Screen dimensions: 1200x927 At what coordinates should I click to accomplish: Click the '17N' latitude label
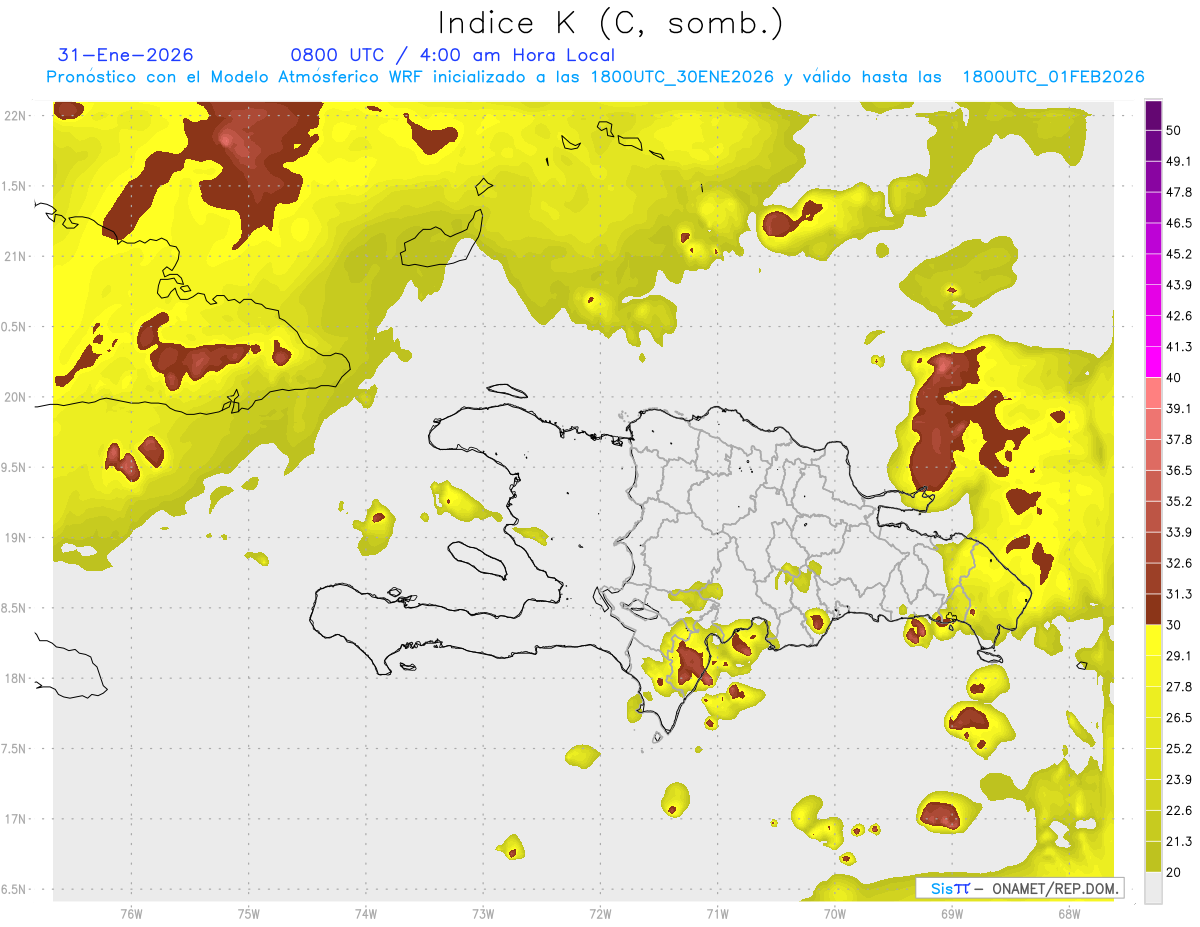[x=16, y=820]
